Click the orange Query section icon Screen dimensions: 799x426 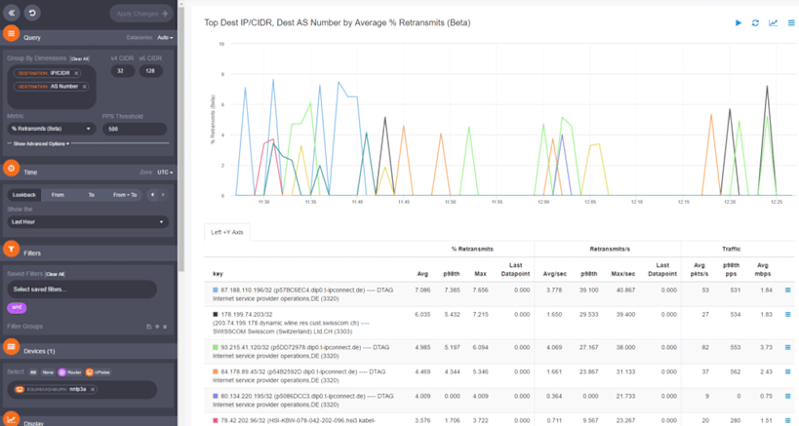coord(11,33)
